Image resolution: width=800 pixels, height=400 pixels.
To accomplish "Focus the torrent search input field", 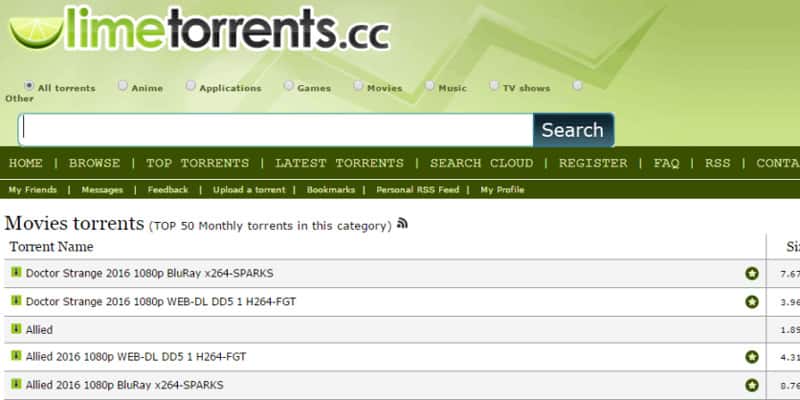I will (x=276, y=130).
